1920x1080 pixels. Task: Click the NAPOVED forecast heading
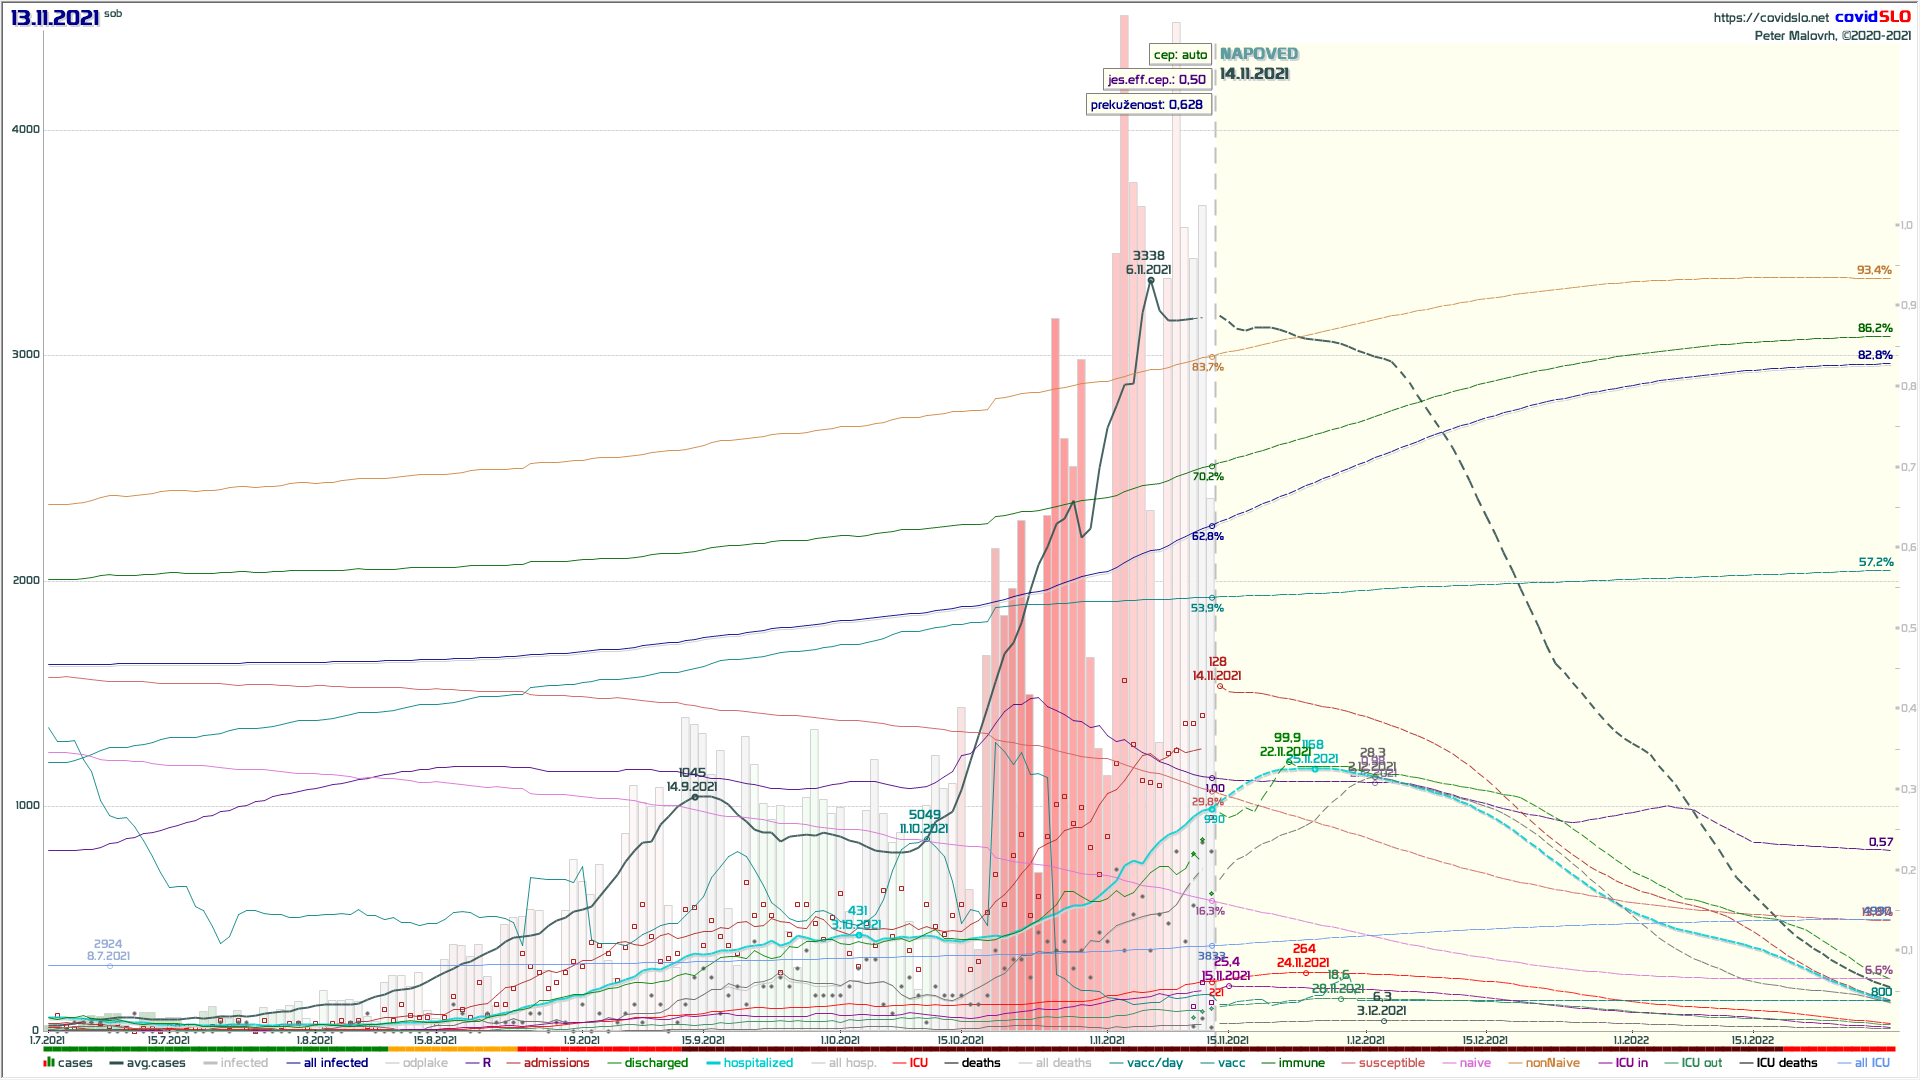tap(1259, 54)
